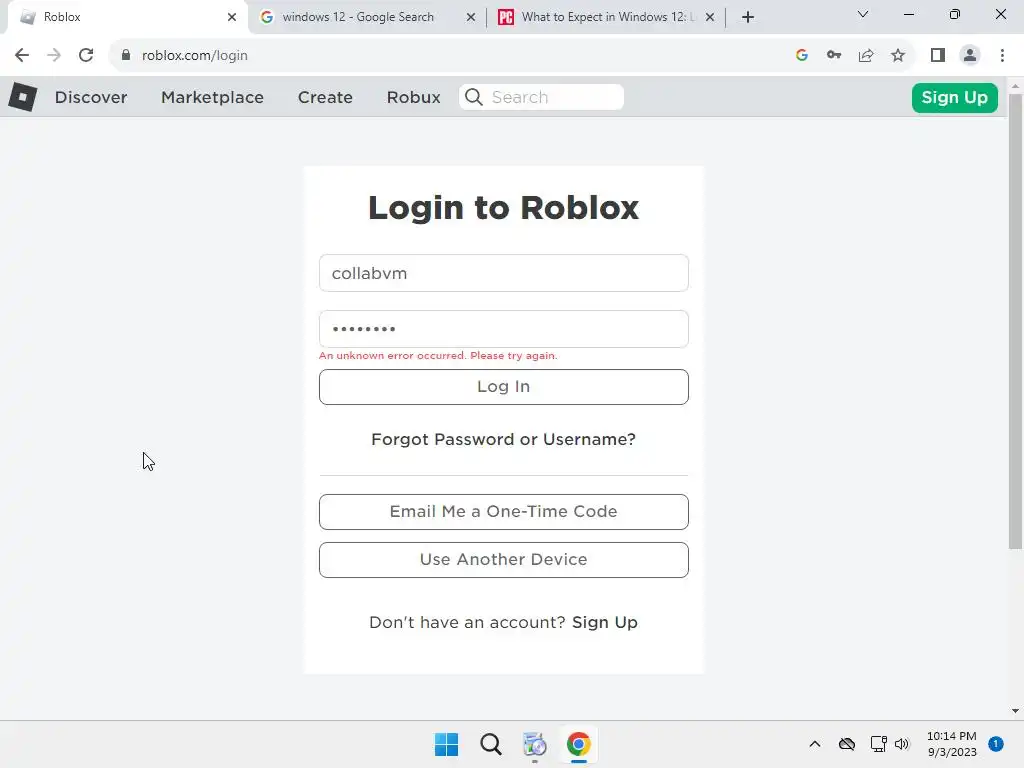Open network status tray icon

(878, 744)
